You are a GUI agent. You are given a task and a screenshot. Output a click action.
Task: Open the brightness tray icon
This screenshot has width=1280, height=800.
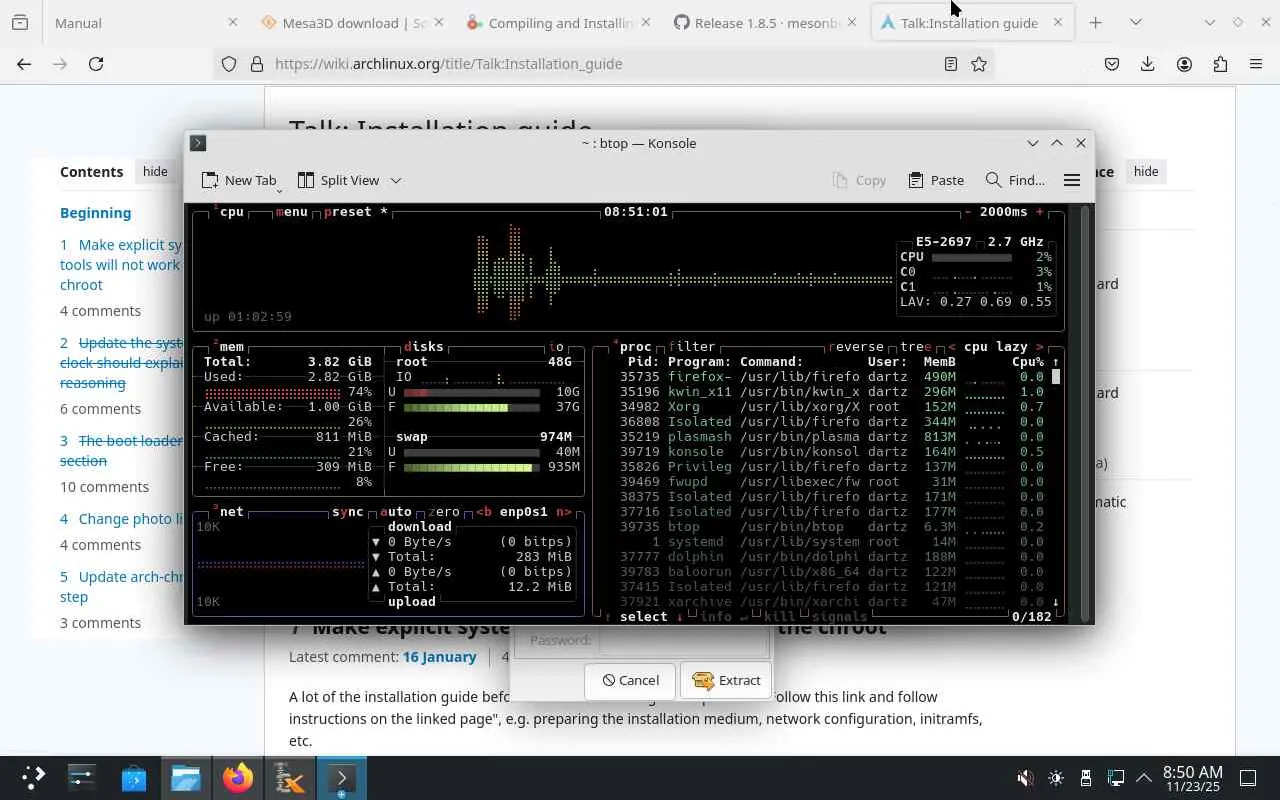[x=1056, y=778]
